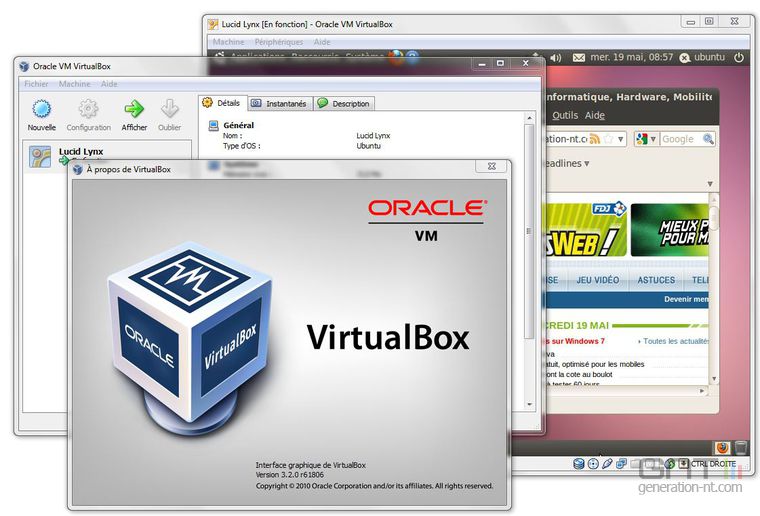Click the volume speaker icon in Ubuntu panel

(x=556, y=58)
